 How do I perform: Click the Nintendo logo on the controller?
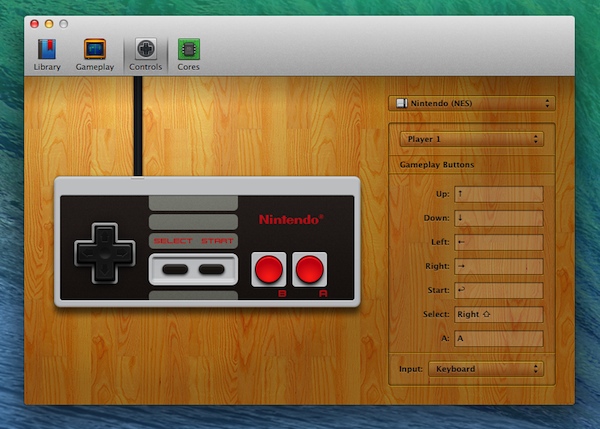point(291,220)
